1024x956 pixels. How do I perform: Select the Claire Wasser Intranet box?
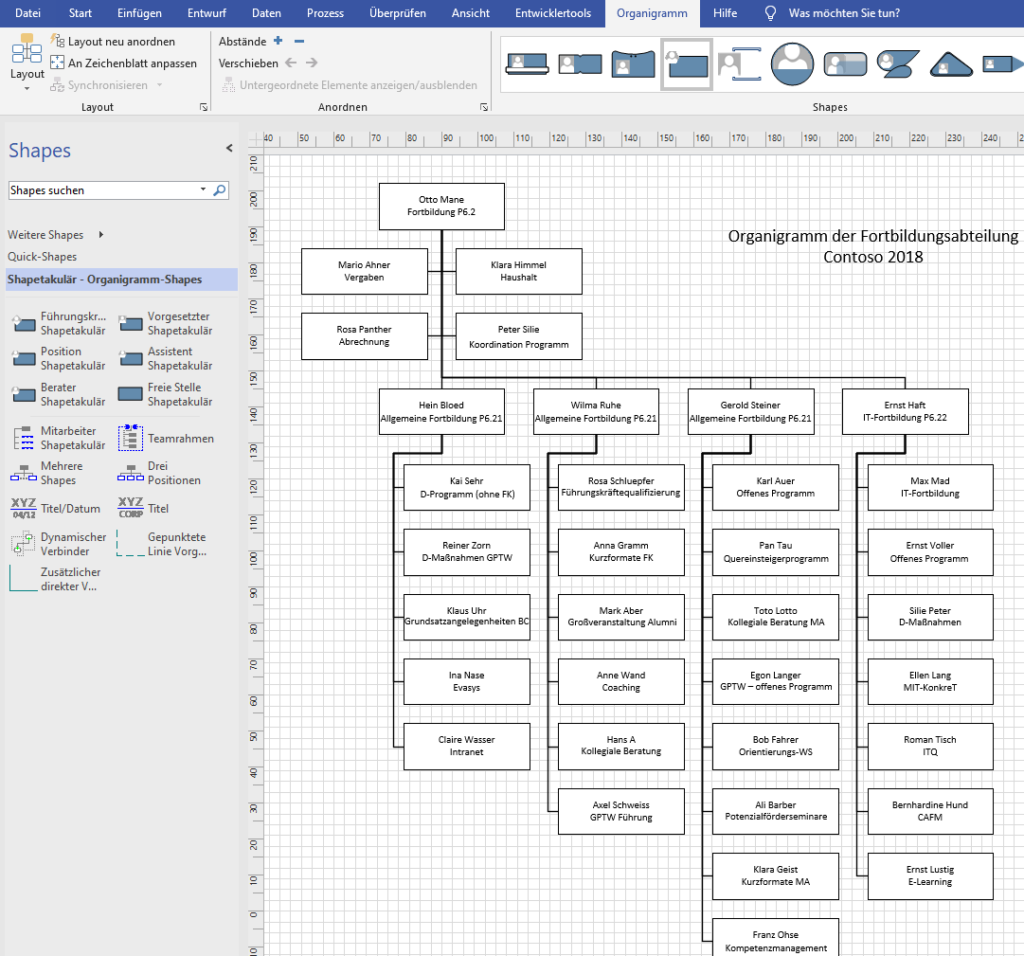point(466,746)
